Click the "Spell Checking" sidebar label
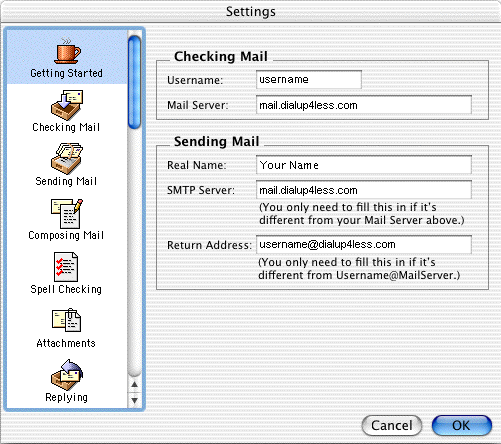501x444 pixels. tap(66, 289)
